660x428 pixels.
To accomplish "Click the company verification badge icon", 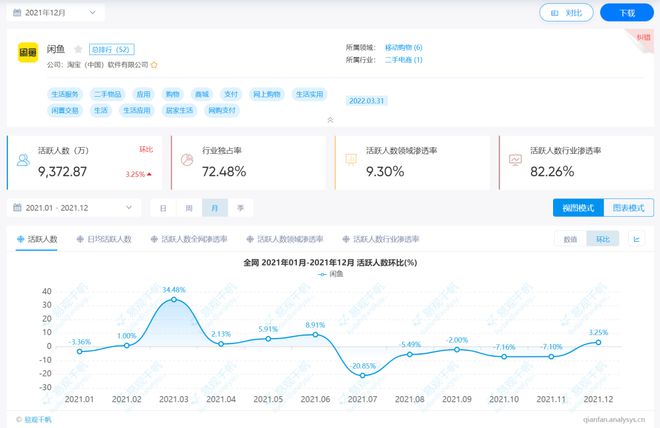I will [153, 64].
